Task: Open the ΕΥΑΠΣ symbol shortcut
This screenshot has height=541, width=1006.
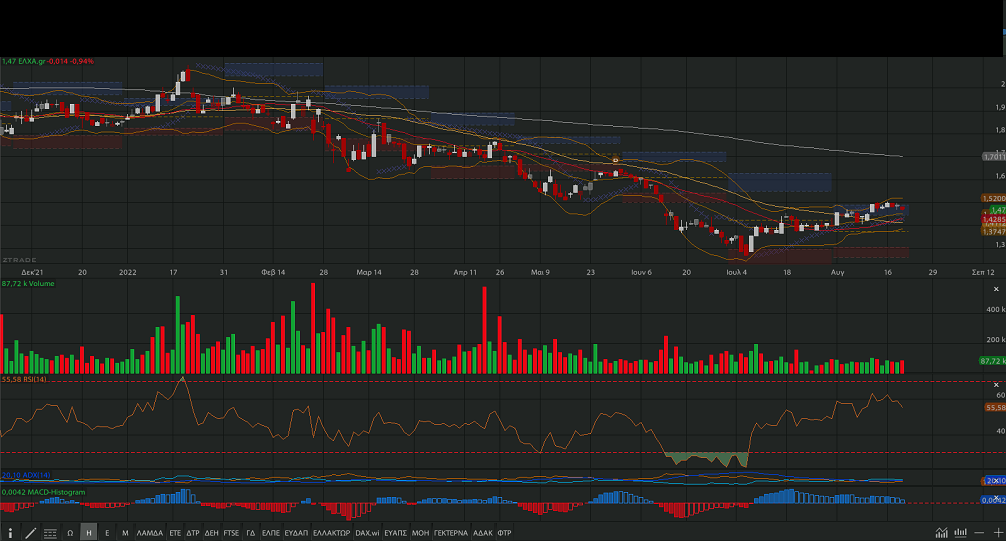Action: (x=395, y=533)
